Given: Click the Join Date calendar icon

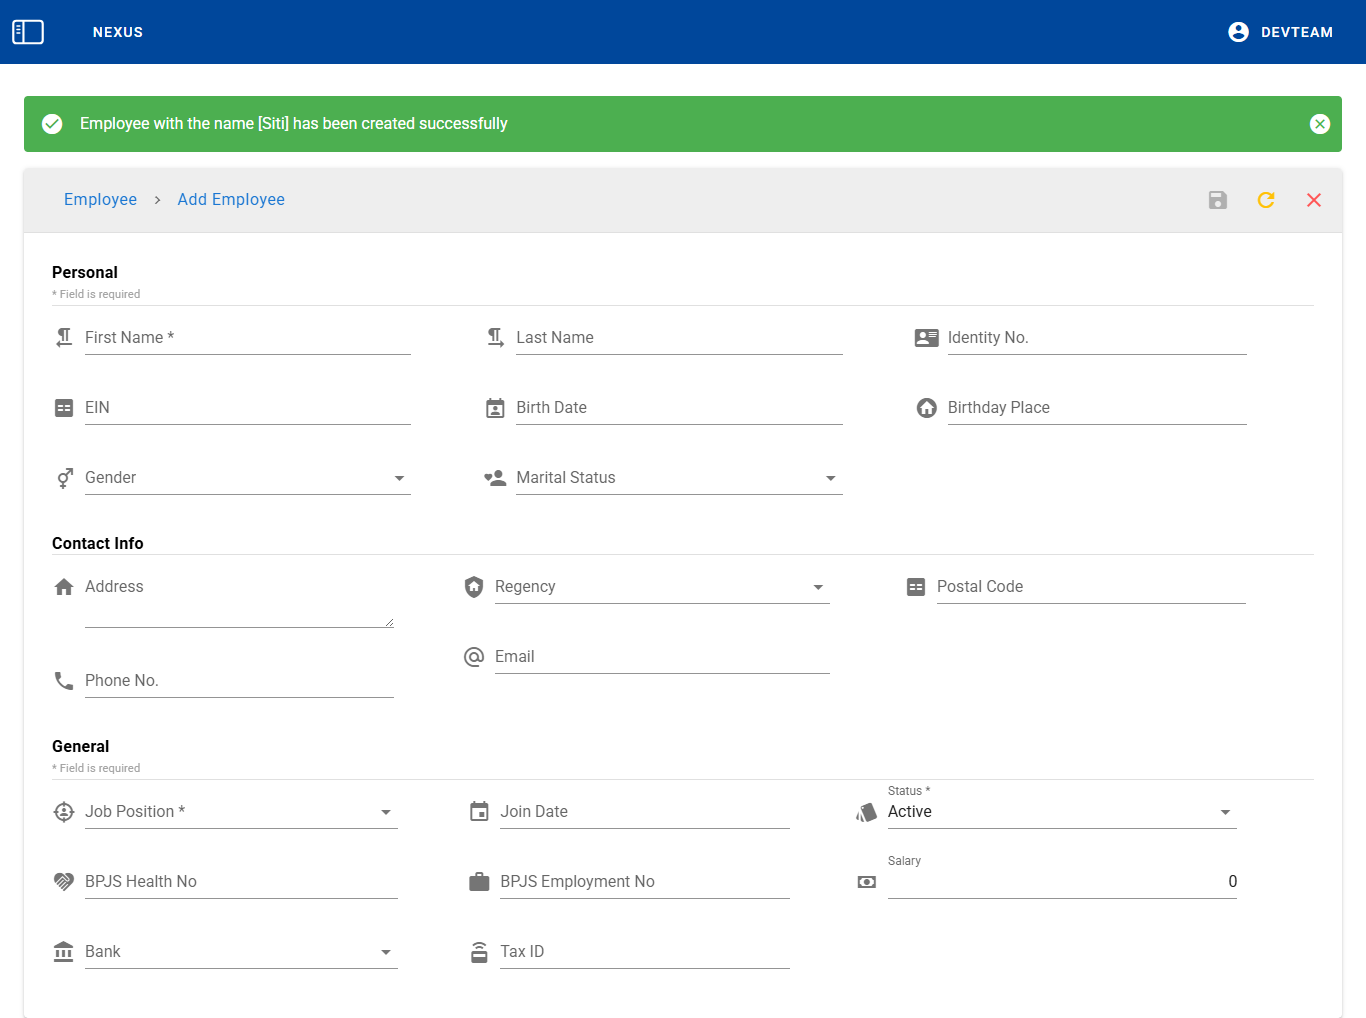Looking at the screenshot, I should pyautogui.click(x=479, y=812).
